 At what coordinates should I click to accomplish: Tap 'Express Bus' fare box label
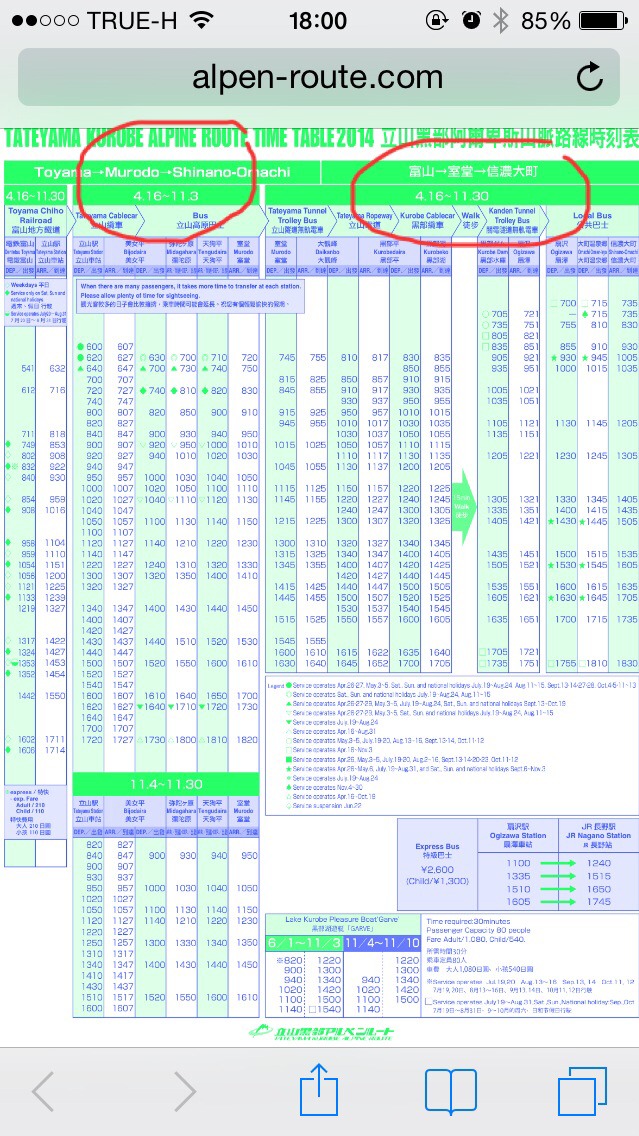(437, 846)
